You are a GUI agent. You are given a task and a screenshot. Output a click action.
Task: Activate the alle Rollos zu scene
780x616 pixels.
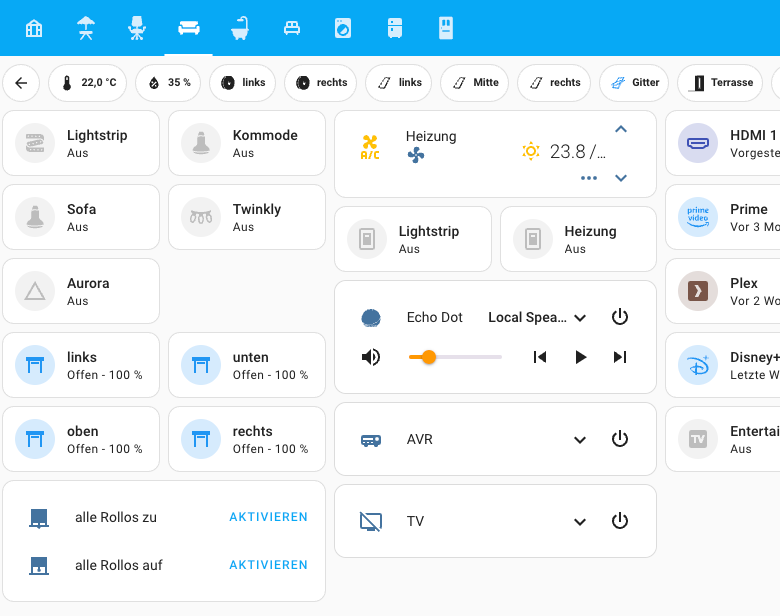[268, 517]
